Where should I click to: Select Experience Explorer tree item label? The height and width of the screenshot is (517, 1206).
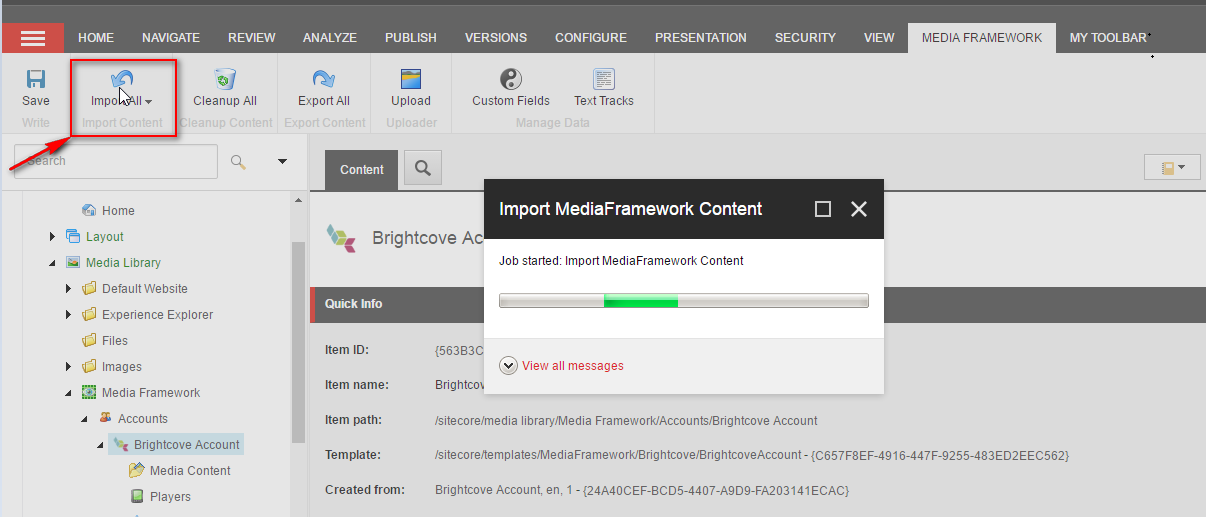coord(157,315)
